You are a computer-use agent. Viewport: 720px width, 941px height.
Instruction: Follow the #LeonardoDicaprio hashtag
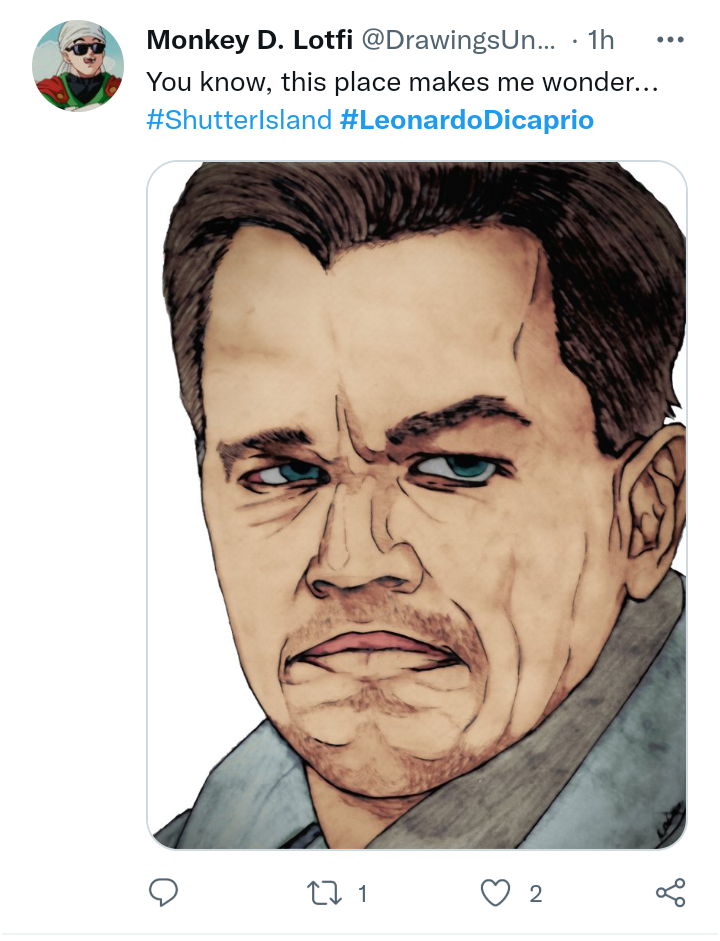click(x=467, y=119)
